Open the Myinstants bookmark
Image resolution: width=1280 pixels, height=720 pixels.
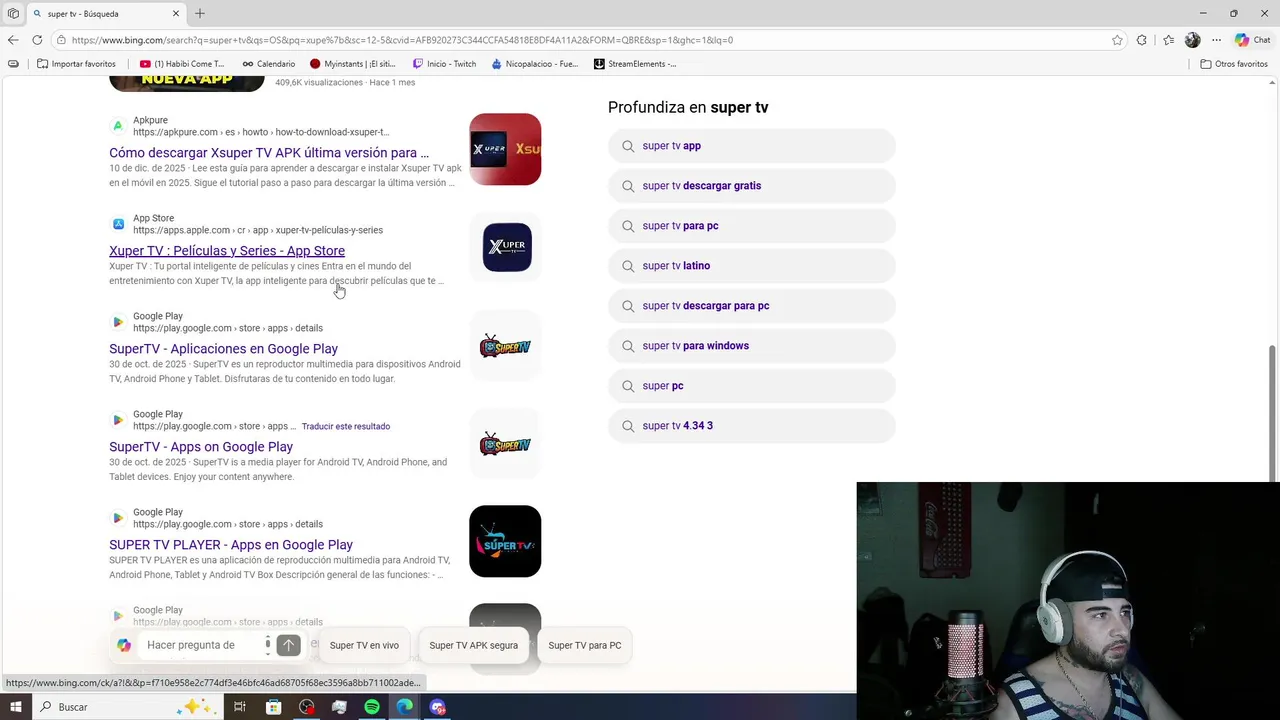pyautogui.click(x=352, y=63)
